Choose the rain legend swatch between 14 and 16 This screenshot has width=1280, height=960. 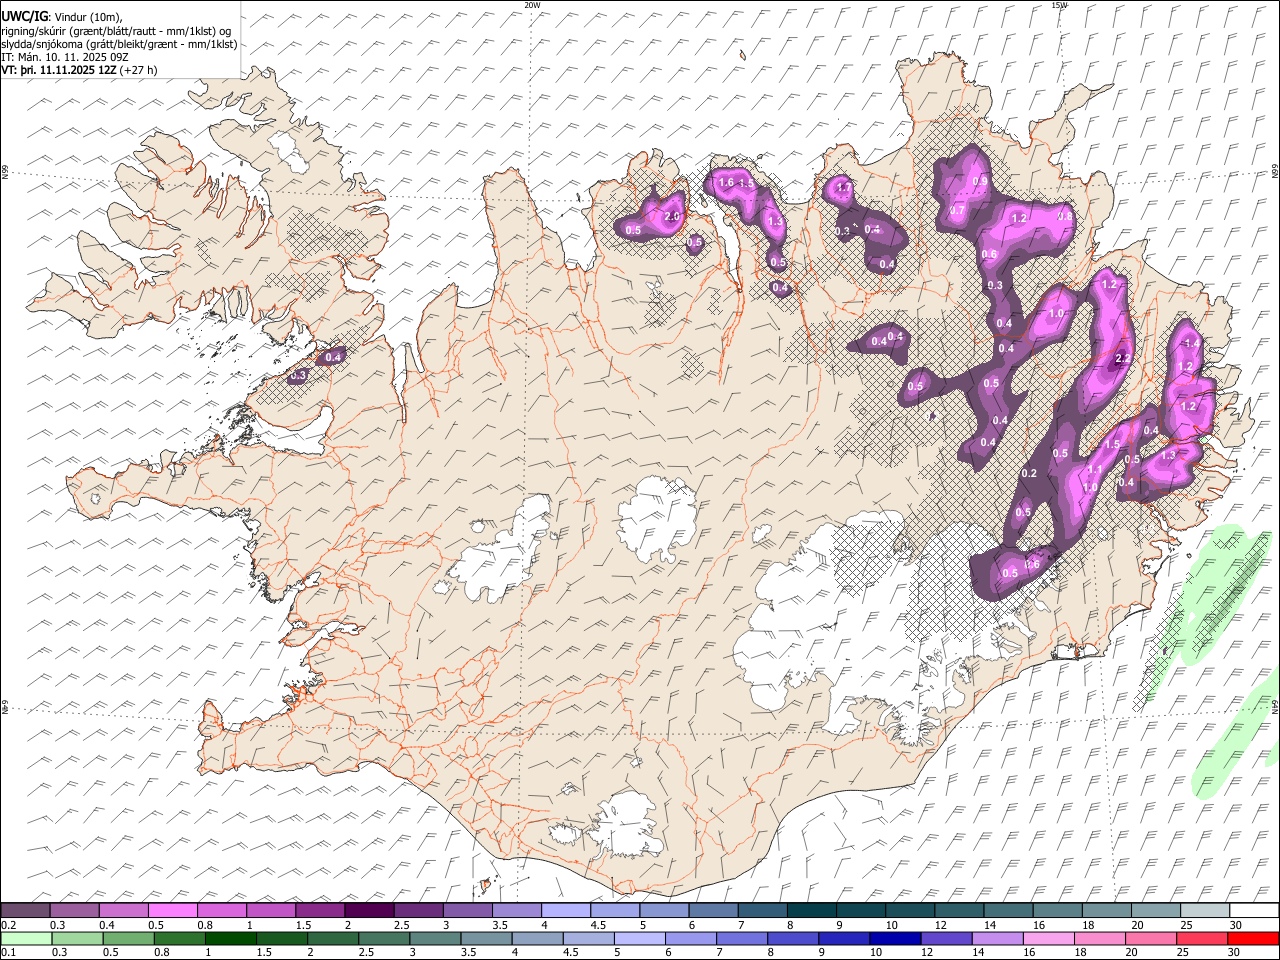coord(998,938)
